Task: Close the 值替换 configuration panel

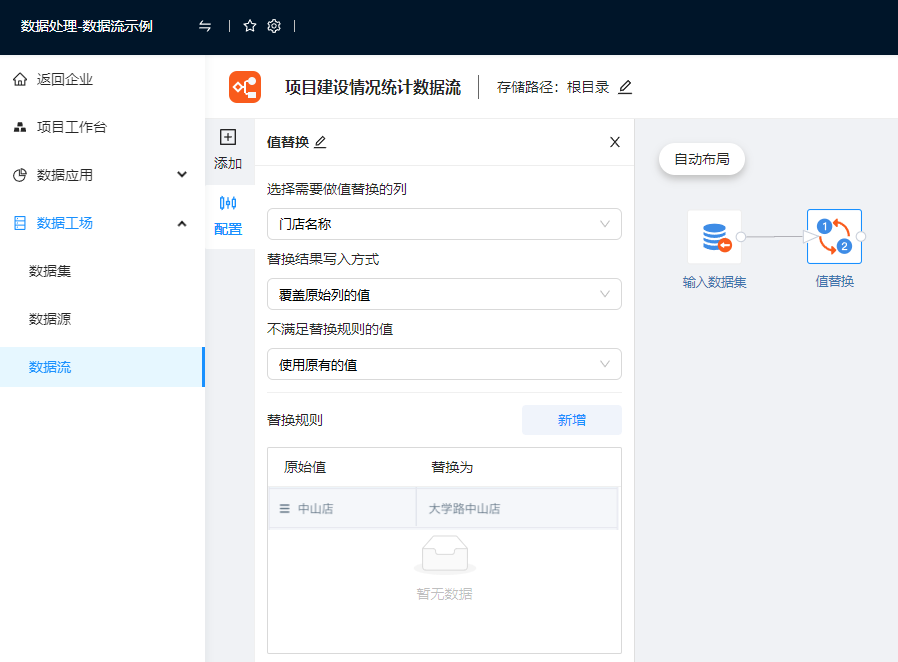Action: (615, 142)
